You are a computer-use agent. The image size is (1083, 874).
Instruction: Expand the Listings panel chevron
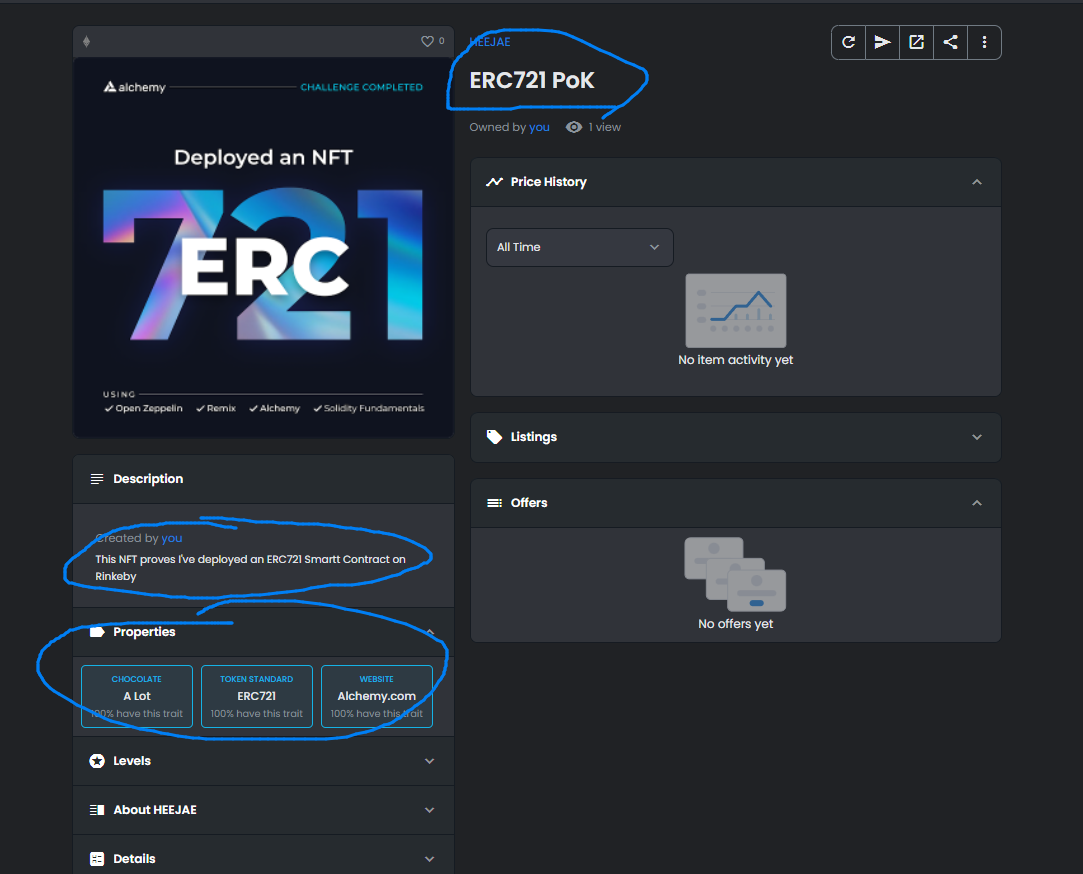tap(977, 437)
